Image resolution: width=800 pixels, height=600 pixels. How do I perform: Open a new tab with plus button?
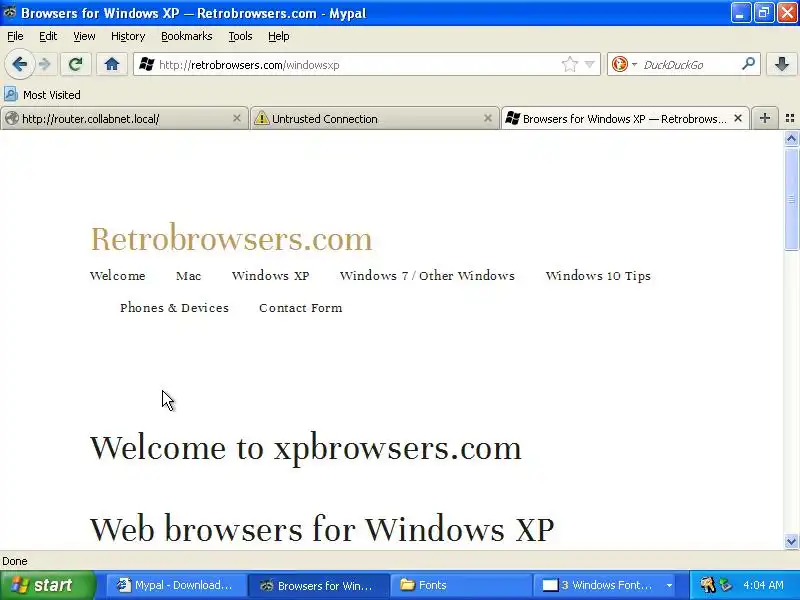(x=765, y=118)
